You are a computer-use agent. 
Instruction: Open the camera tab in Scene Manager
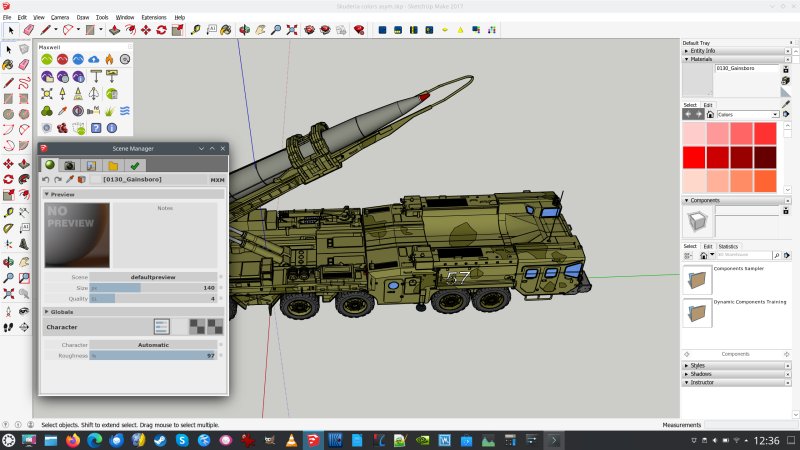pos(69,165)
